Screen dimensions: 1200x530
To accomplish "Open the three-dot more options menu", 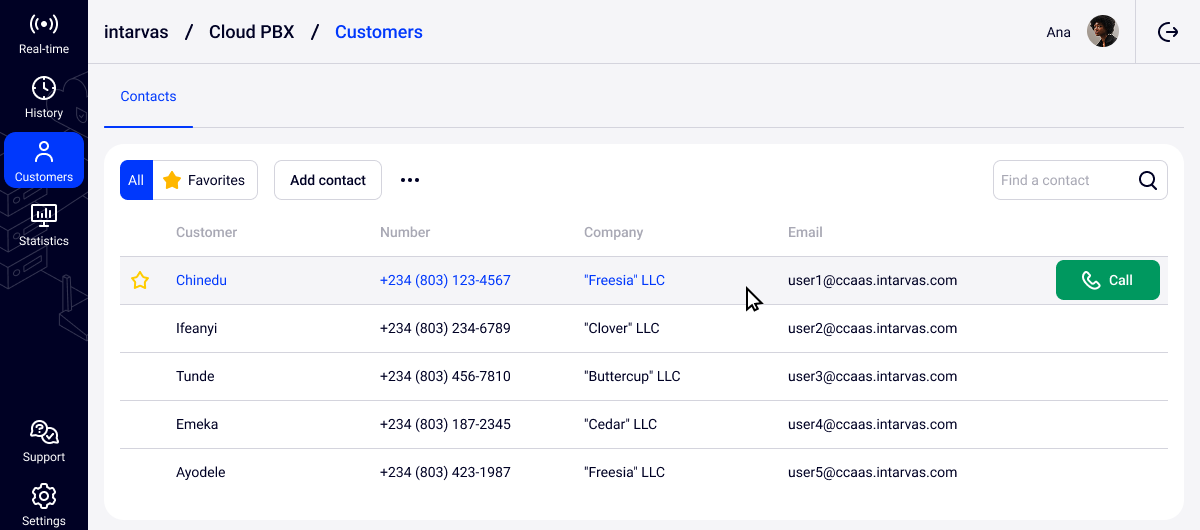I will point(410,180).
